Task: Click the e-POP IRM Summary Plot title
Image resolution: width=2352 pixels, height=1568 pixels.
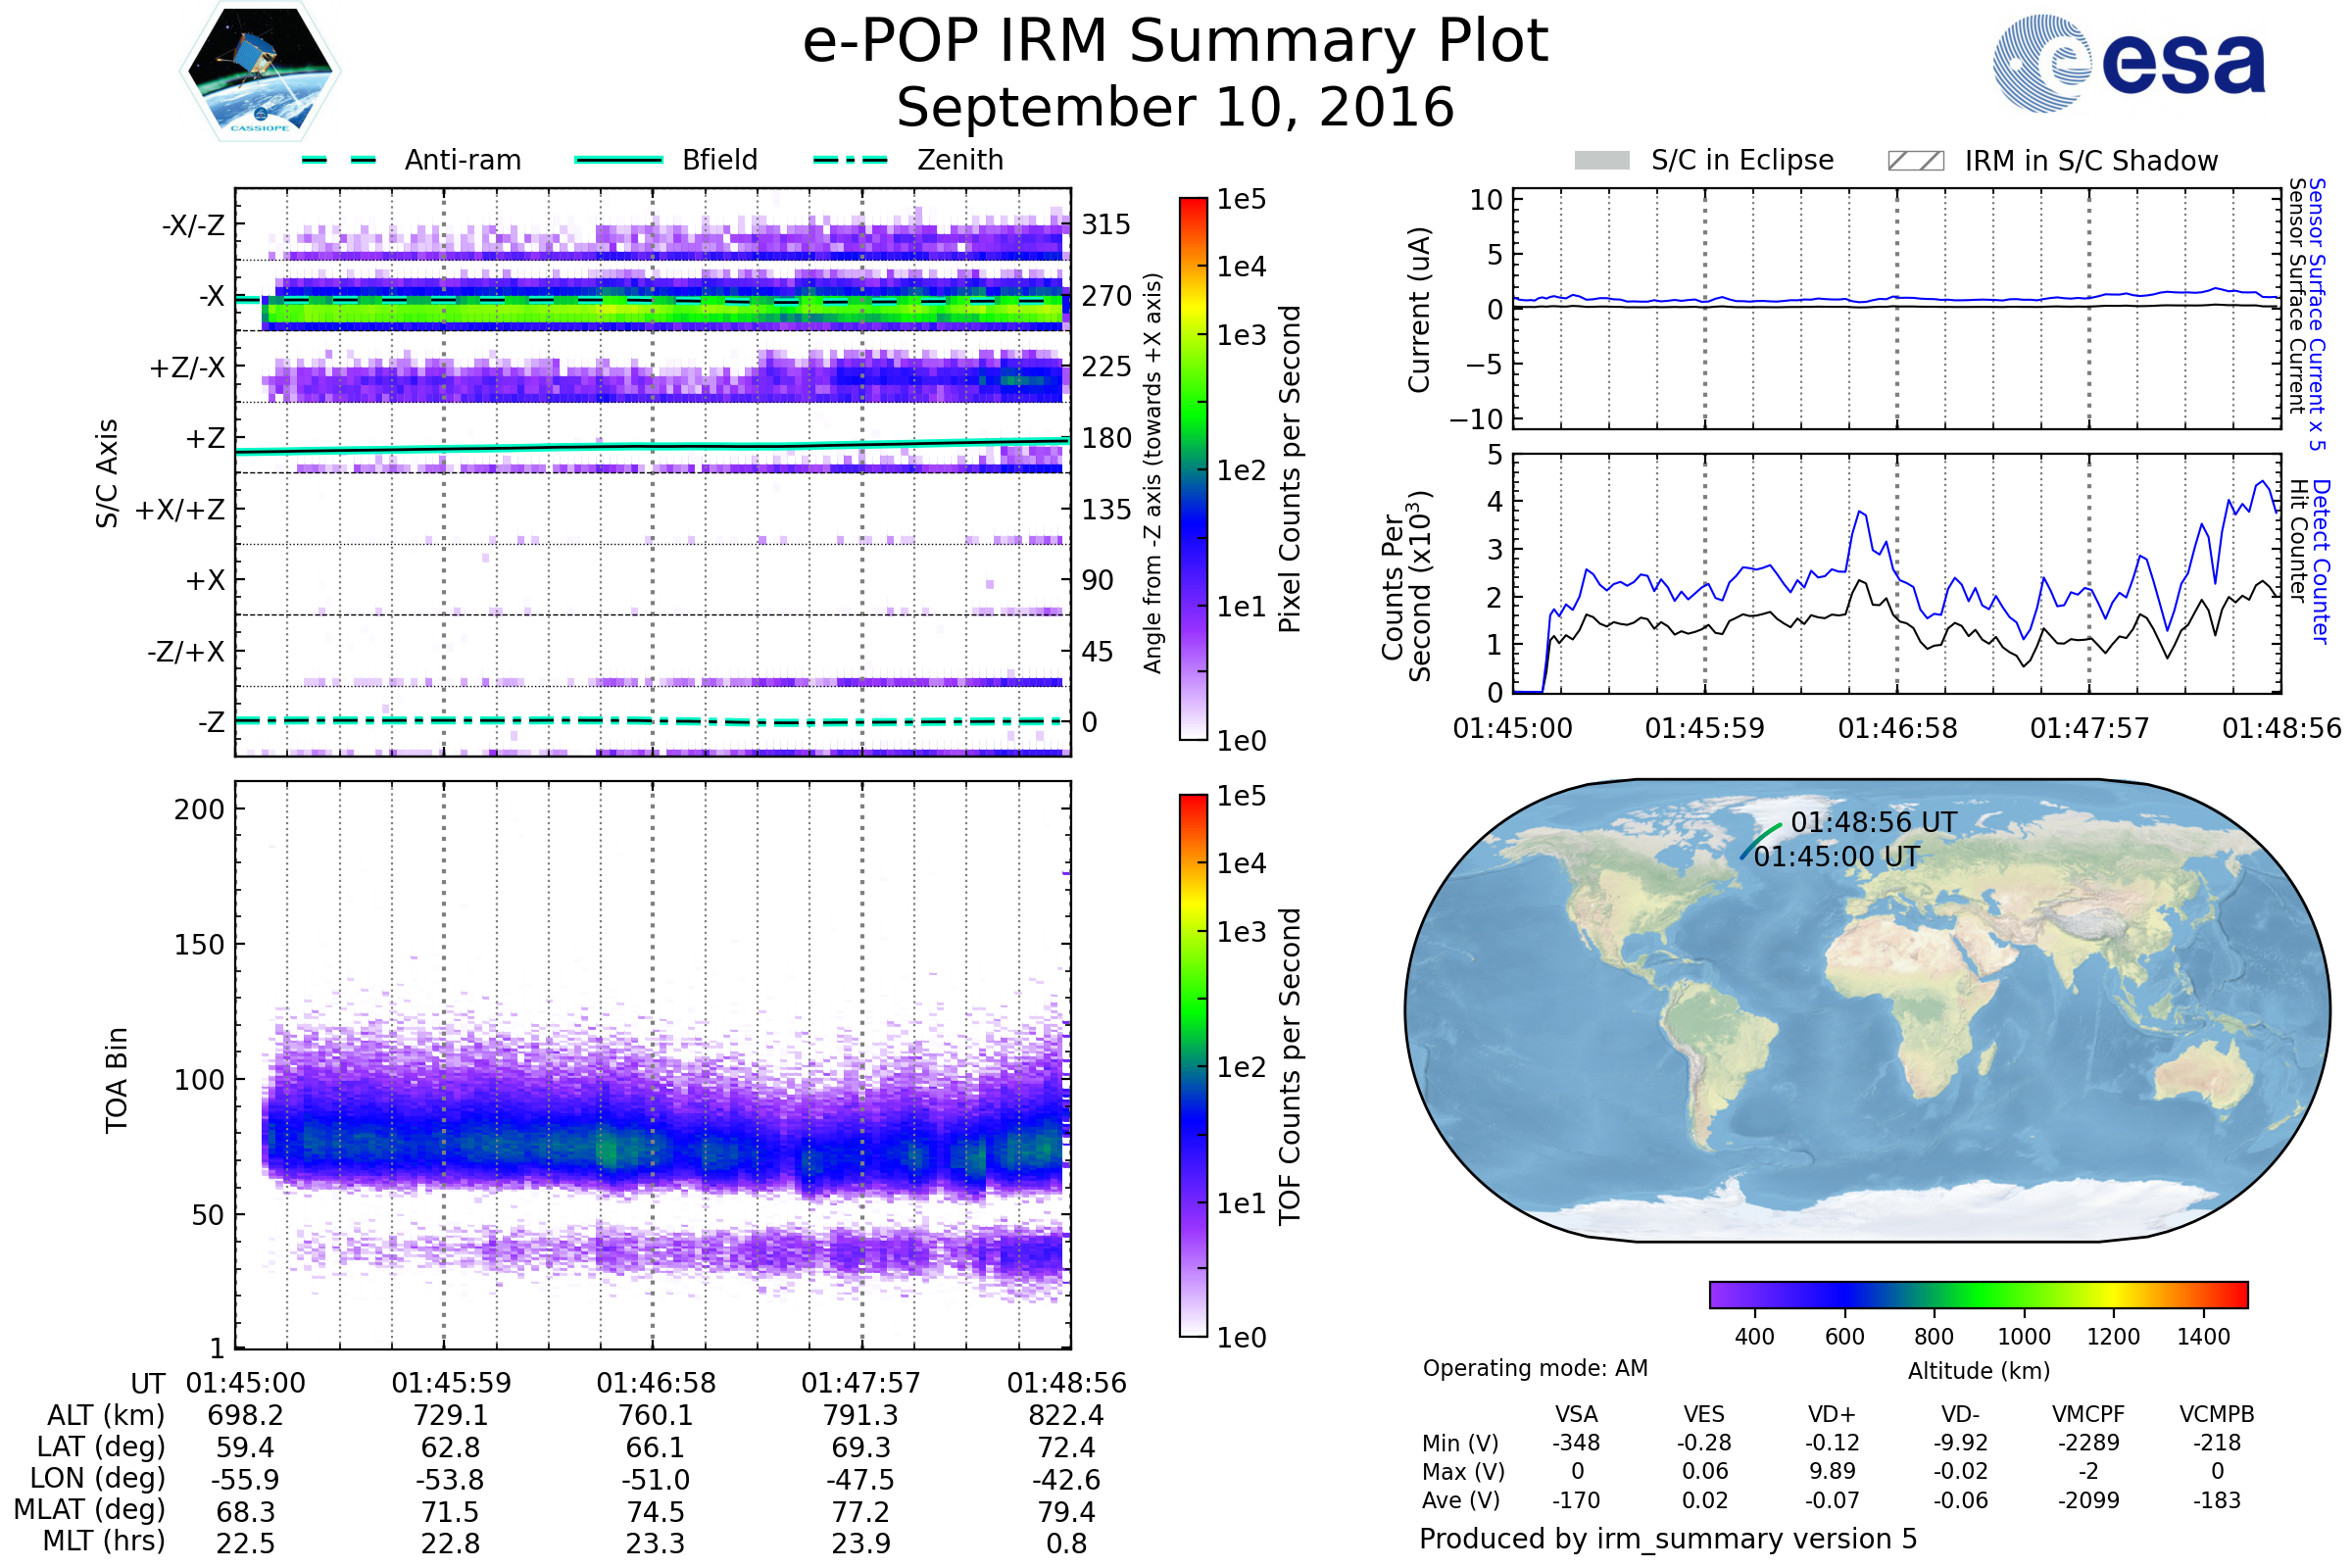Action: pyautogui.click(x=1175, y=42)
